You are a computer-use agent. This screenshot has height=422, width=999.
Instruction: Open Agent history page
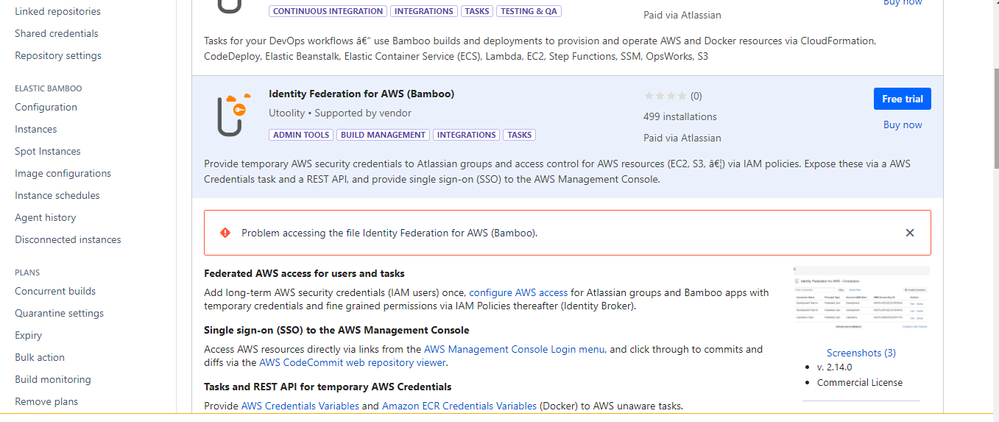click(x=45, y=217)
